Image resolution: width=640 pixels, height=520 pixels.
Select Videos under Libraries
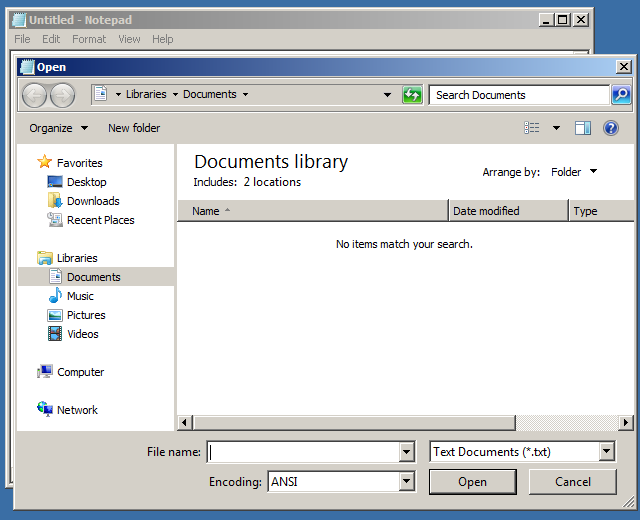tap(82, 334)
